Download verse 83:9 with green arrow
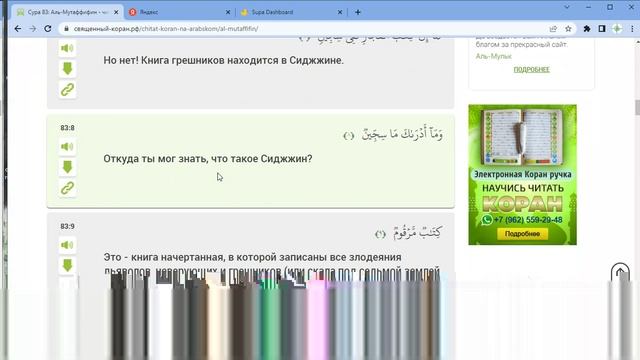Screen dimensions: 640x360 click(67, 265)
